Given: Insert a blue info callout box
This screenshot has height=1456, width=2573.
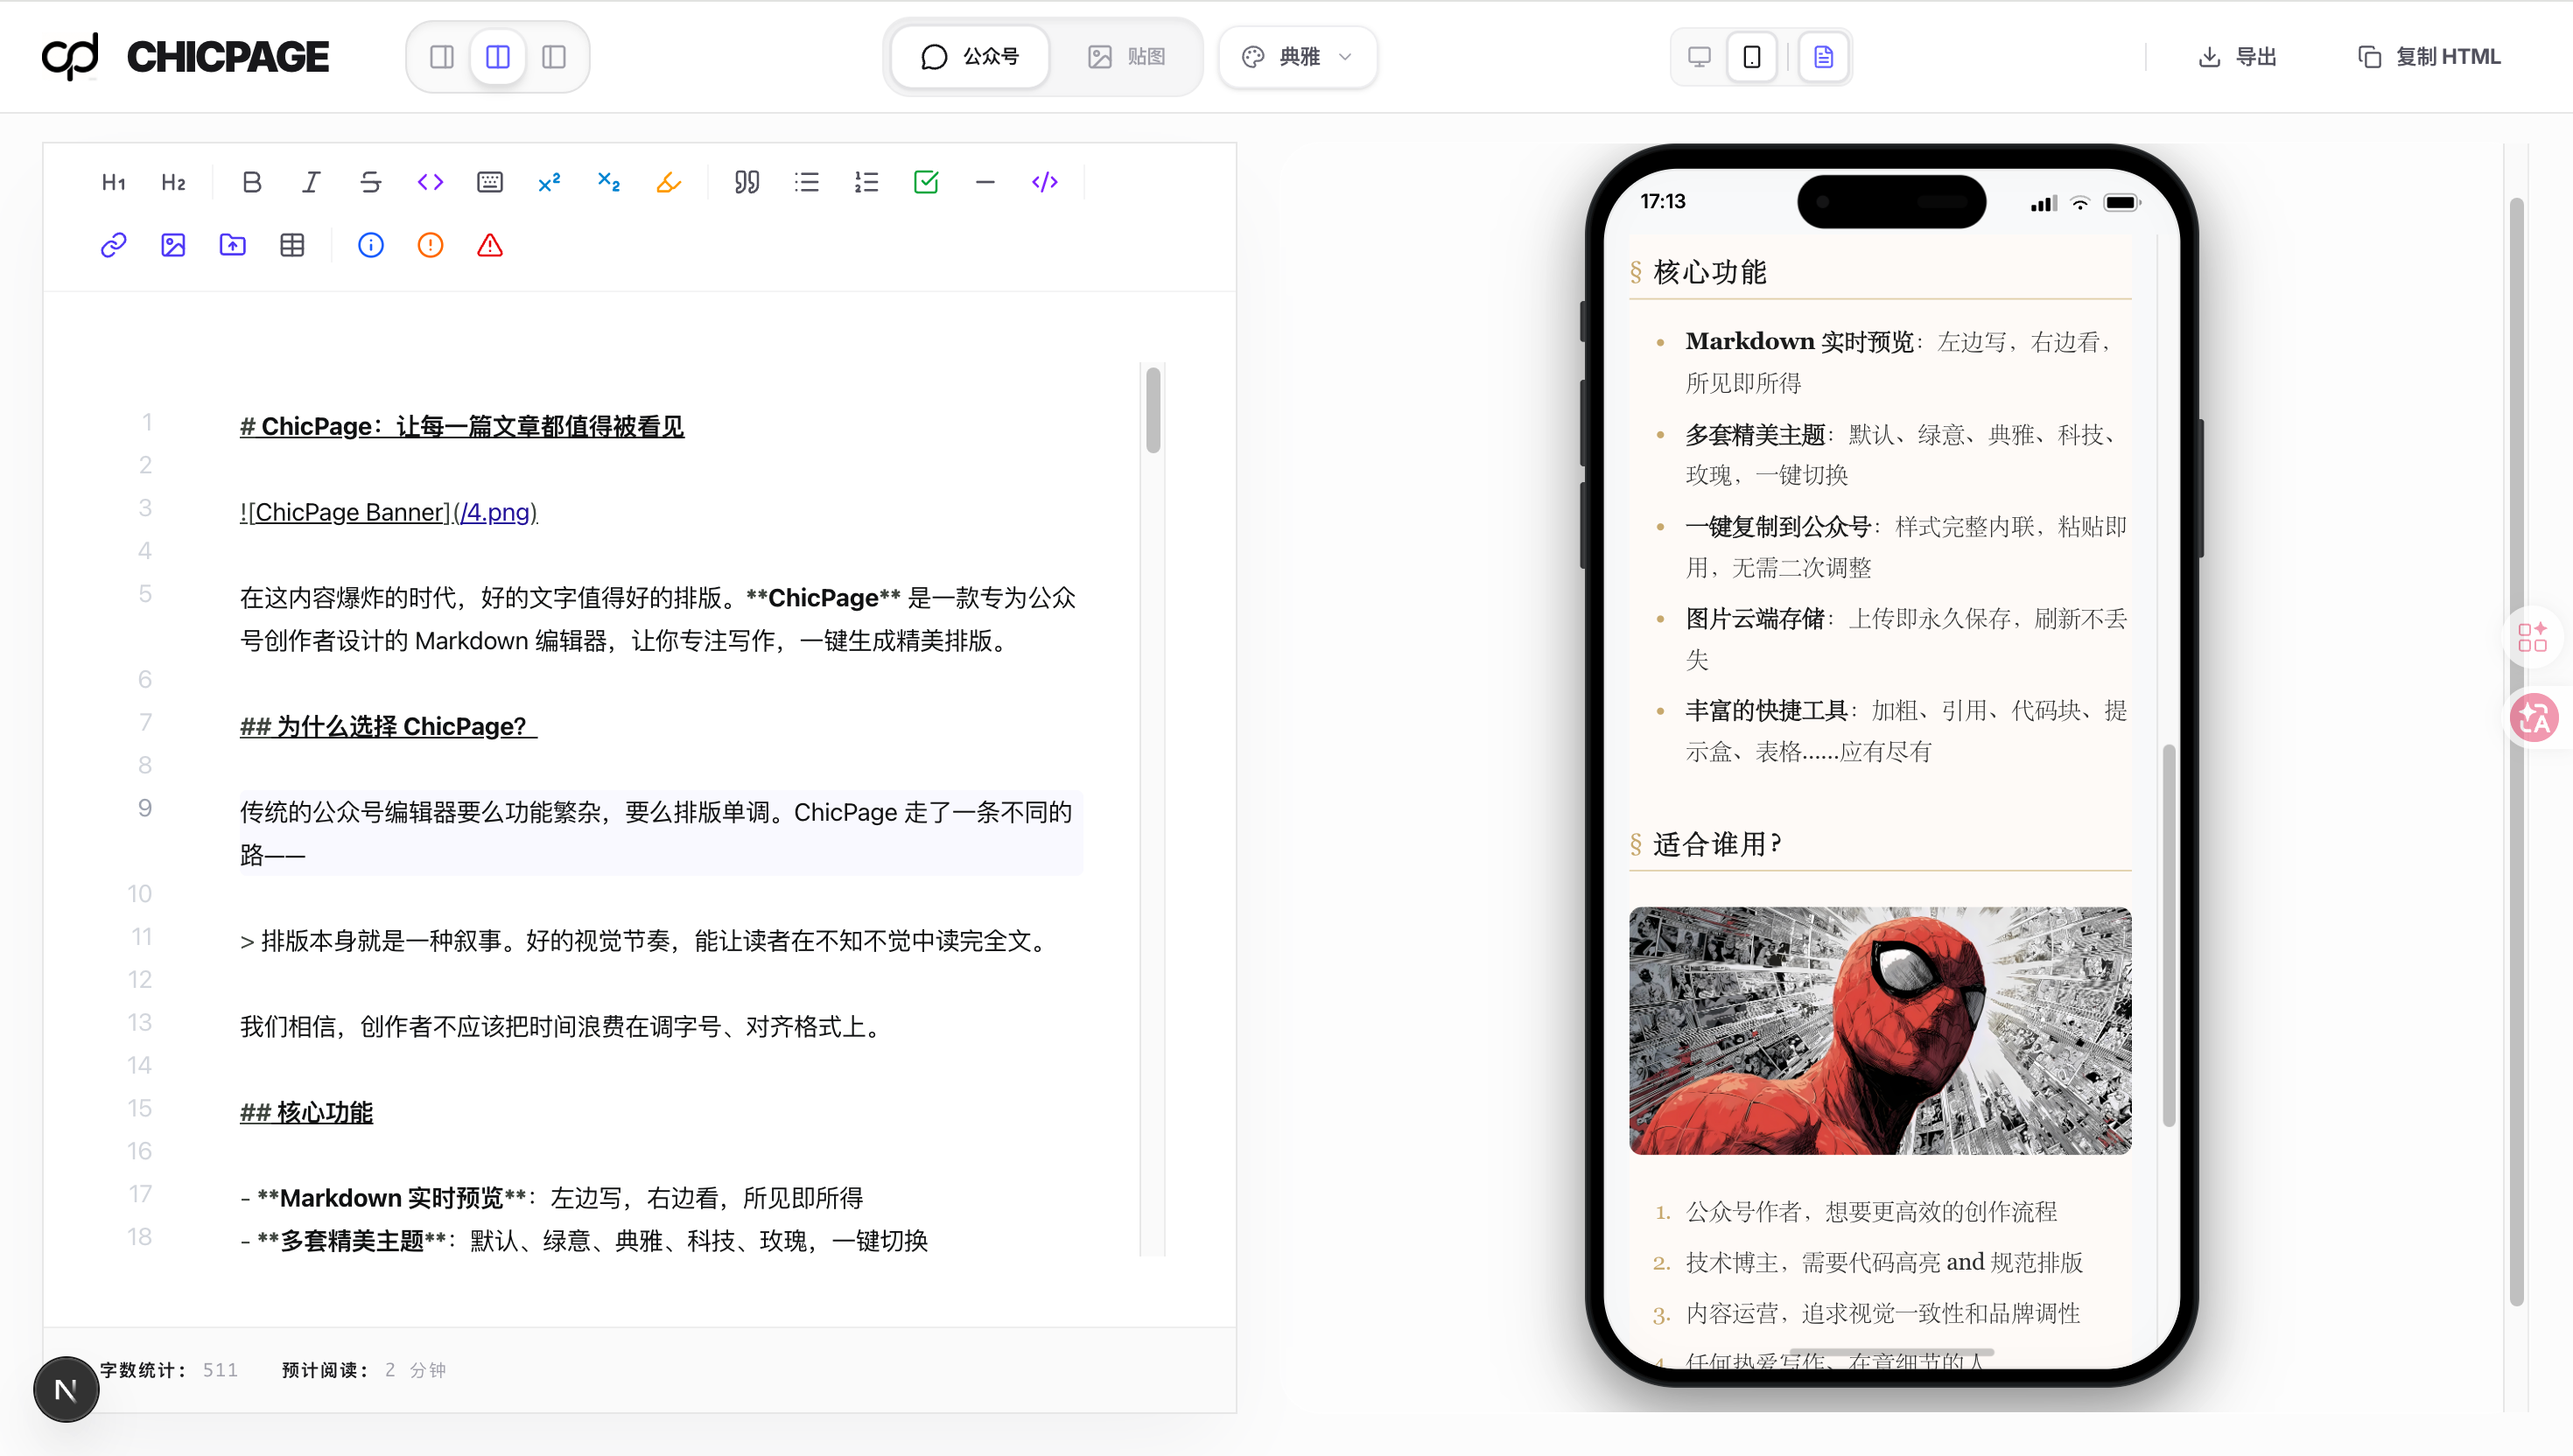Looking at the screenshot, I should point(370,245).
